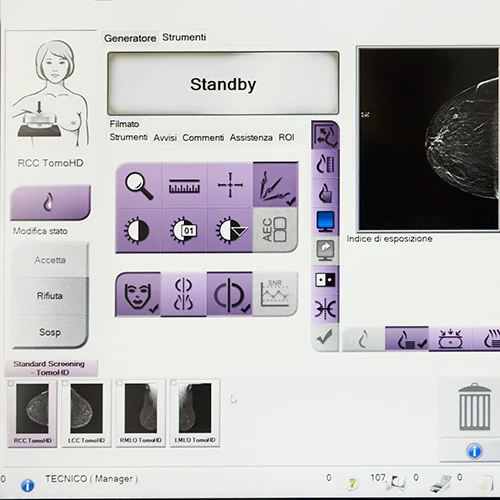Click the breast with ruler sidebar icon
The width and height of the screenshot is (500, 500).
pos(325,164)
